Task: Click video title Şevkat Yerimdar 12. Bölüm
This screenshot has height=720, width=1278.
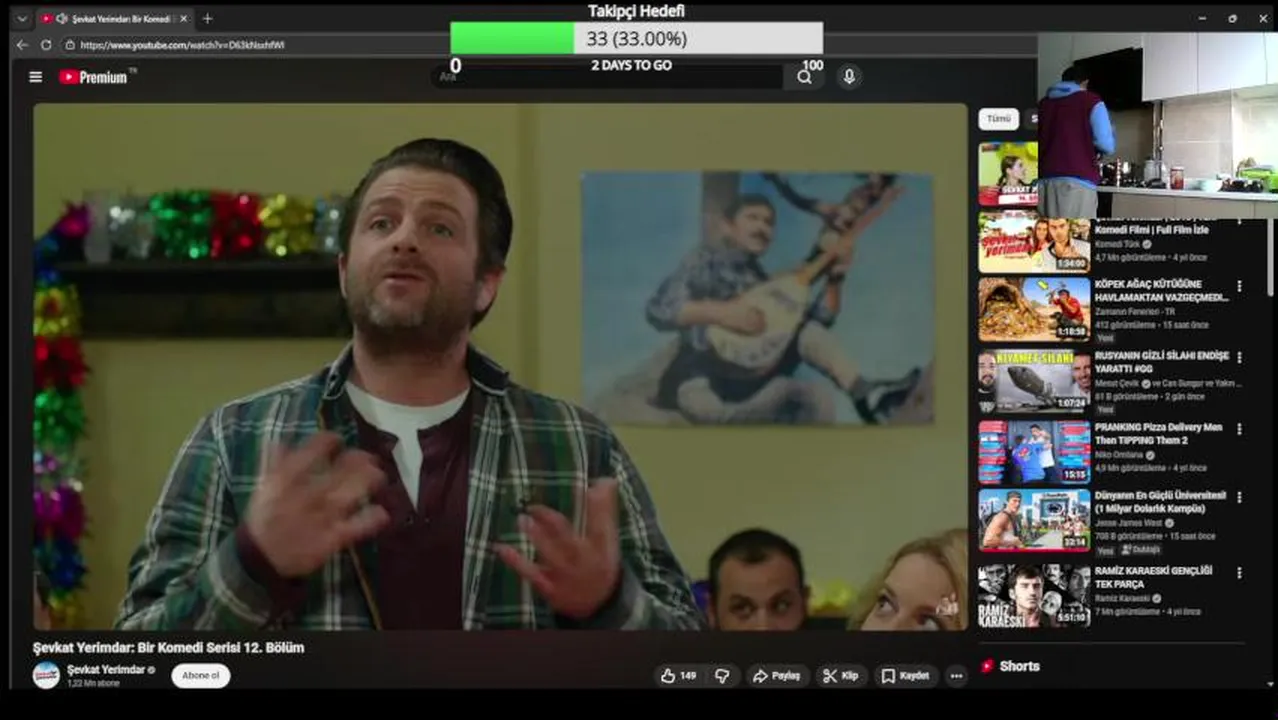Action: (x=168, y=647)
